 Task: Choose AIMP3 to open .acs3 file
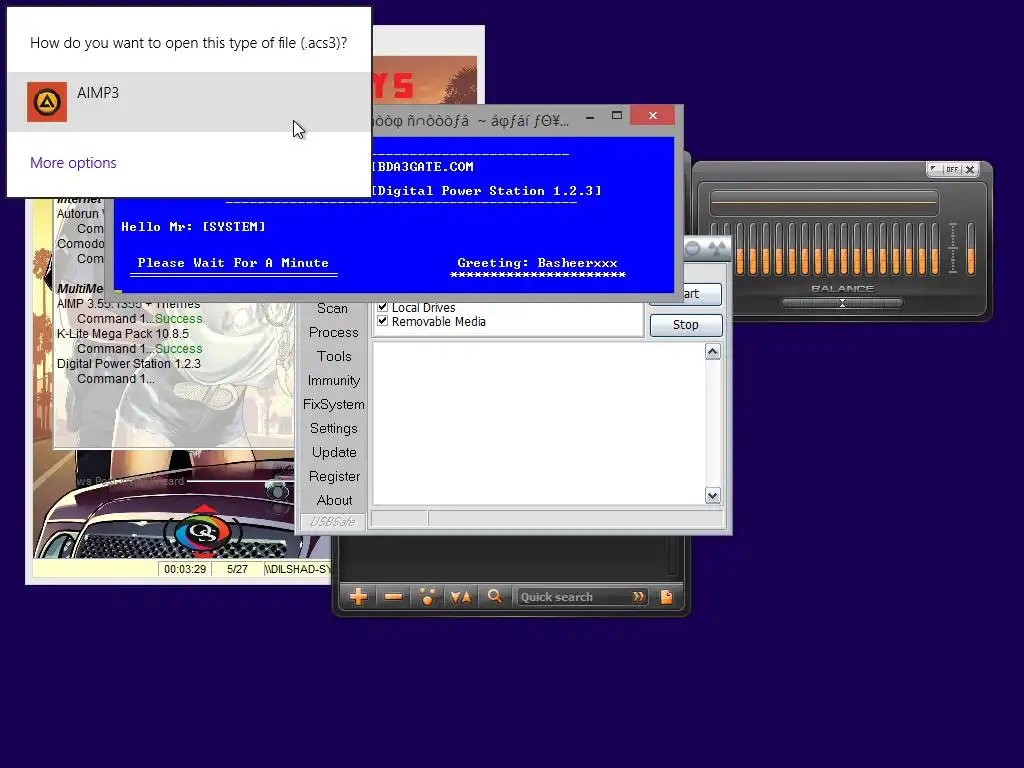click(x=189, y=102)
